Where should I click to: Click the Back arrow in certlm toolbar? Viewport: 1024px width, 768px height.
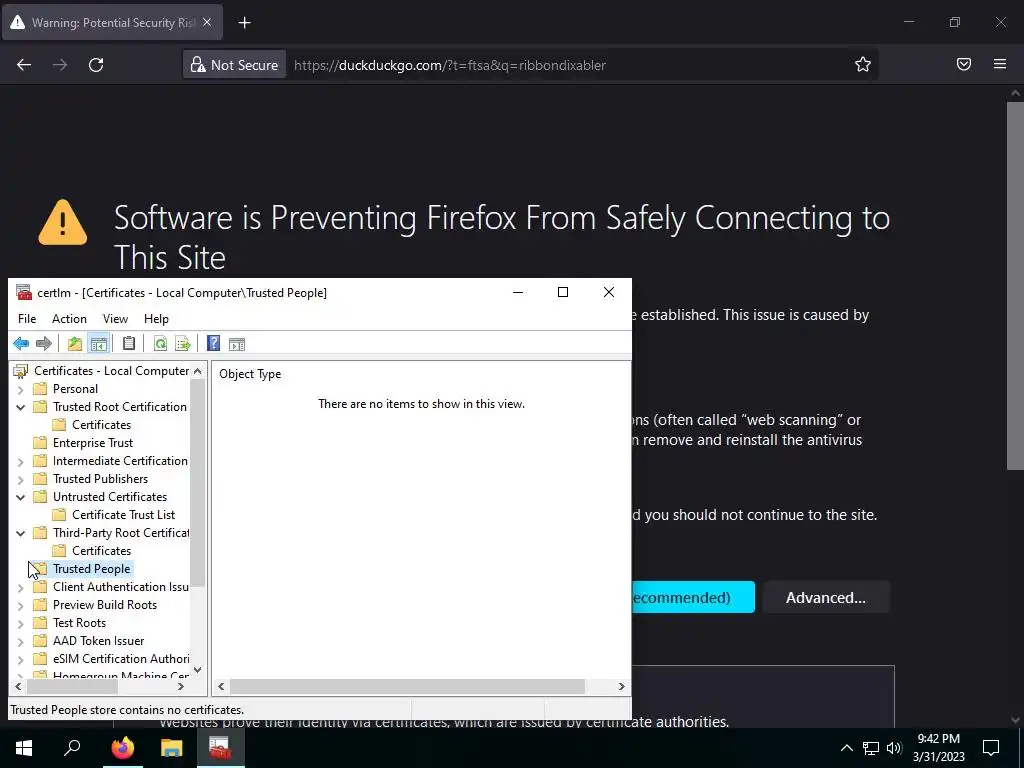click(x=21, y=344)
